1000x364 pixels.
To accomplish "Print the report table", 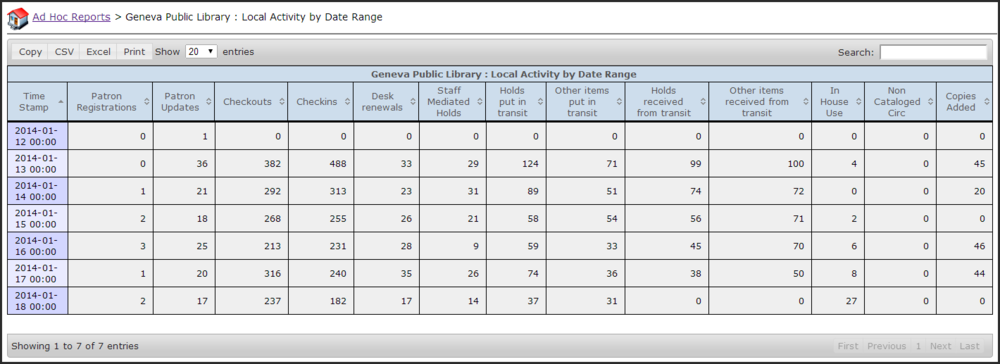I will point(134,52).
